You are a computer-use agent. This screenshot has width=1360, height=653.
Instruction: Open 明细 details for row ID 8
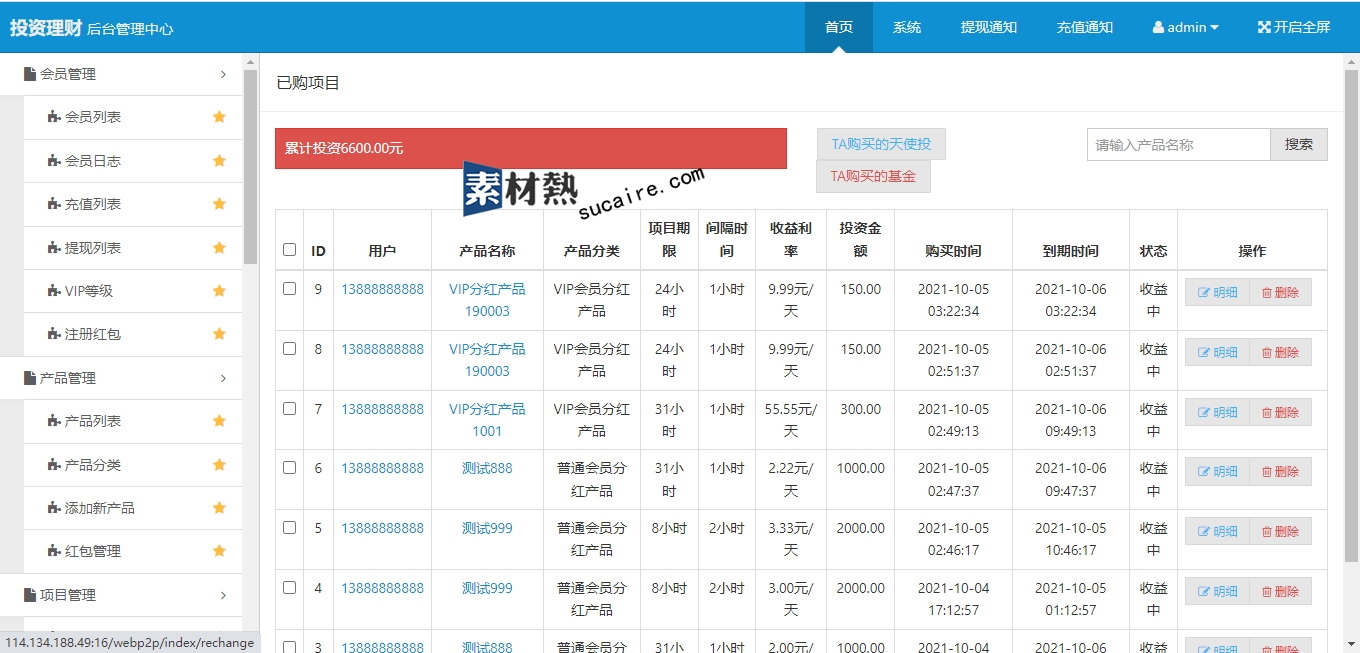tap(1217, 352)
